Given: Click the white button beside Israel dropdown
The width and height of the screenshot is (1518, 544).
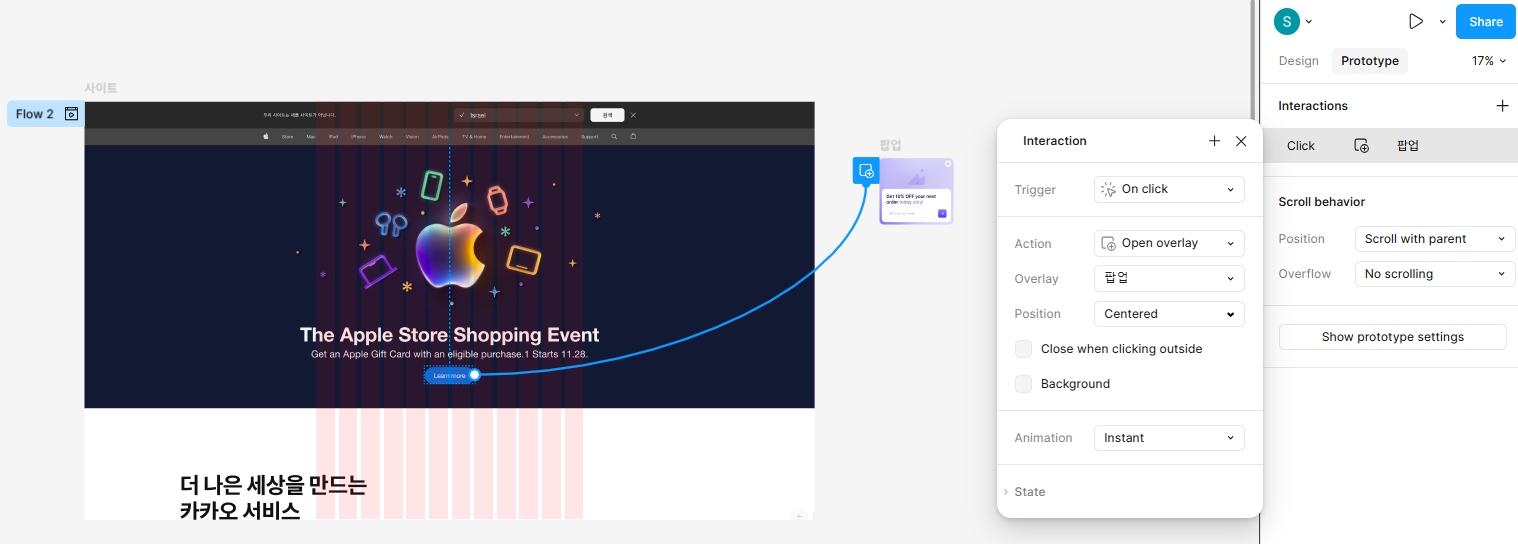Looking at the screenshot, I should coord(607,115).
